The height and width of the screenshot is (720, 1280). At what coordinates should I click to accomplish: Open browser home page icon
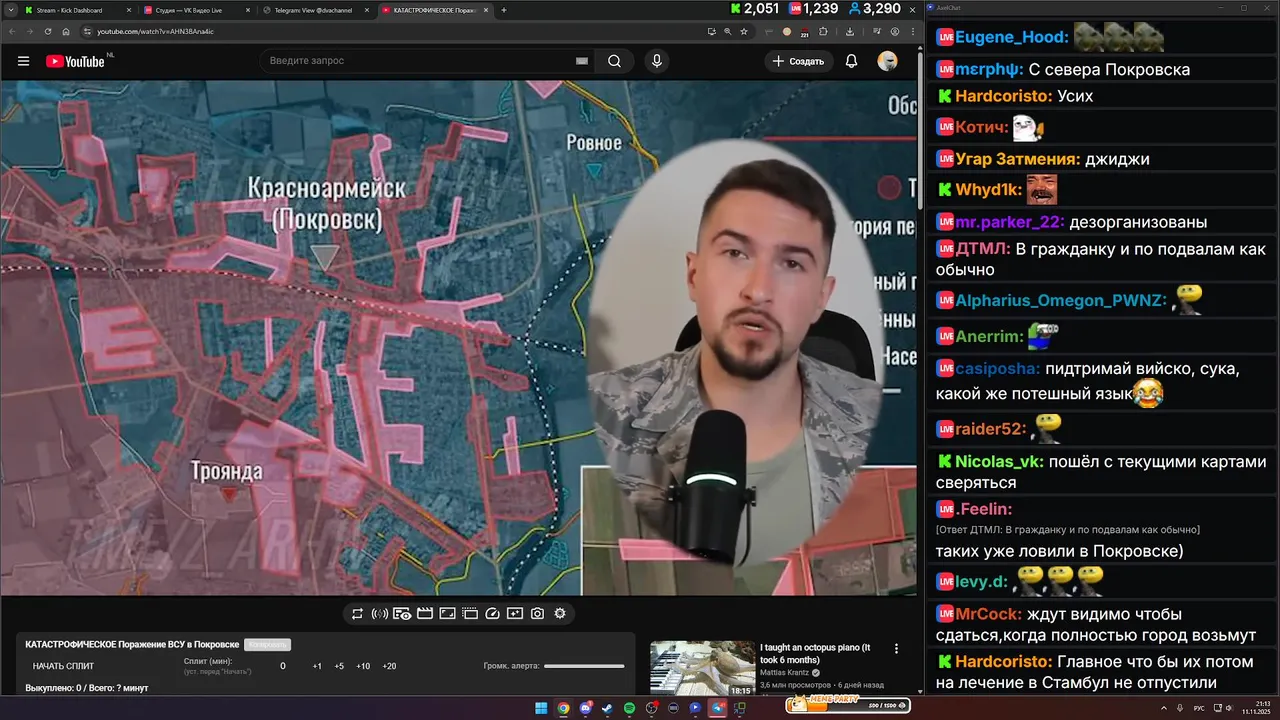(66, 31)
